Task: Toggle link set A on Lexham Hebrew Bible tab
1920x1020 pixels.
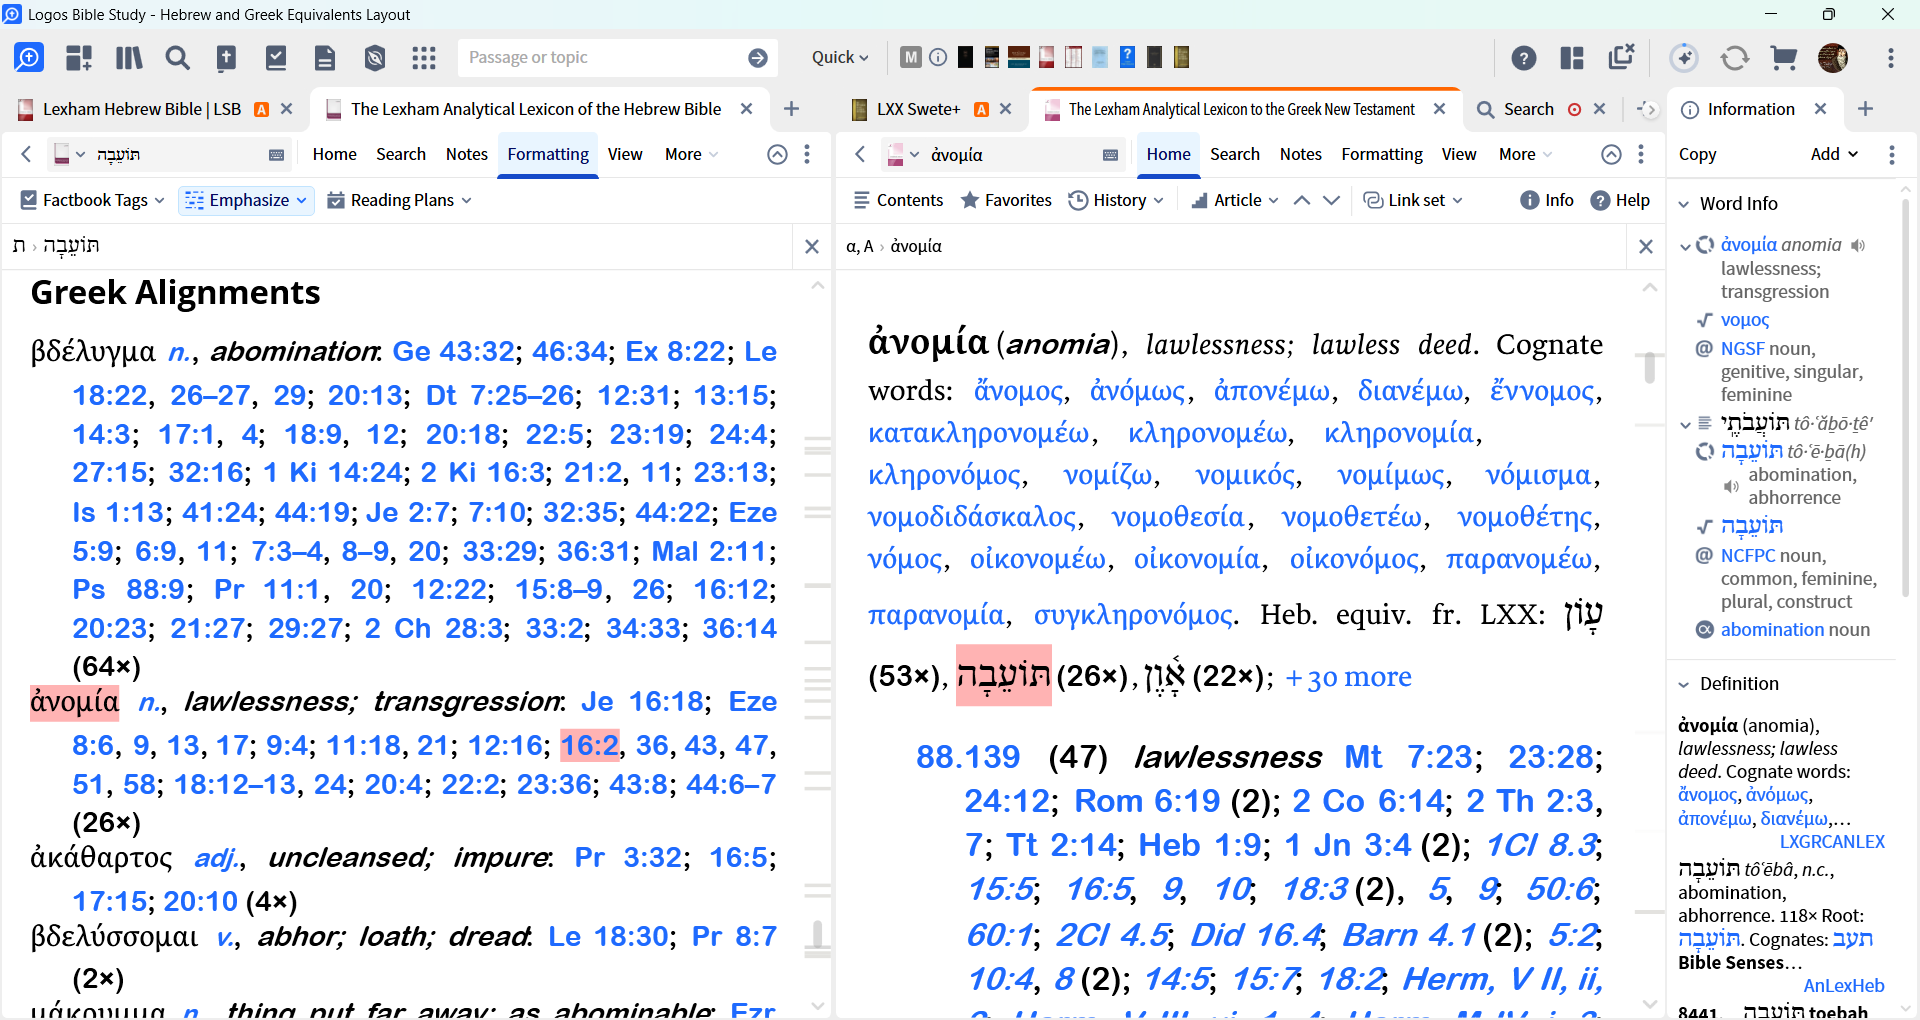Action: [262, 109]
